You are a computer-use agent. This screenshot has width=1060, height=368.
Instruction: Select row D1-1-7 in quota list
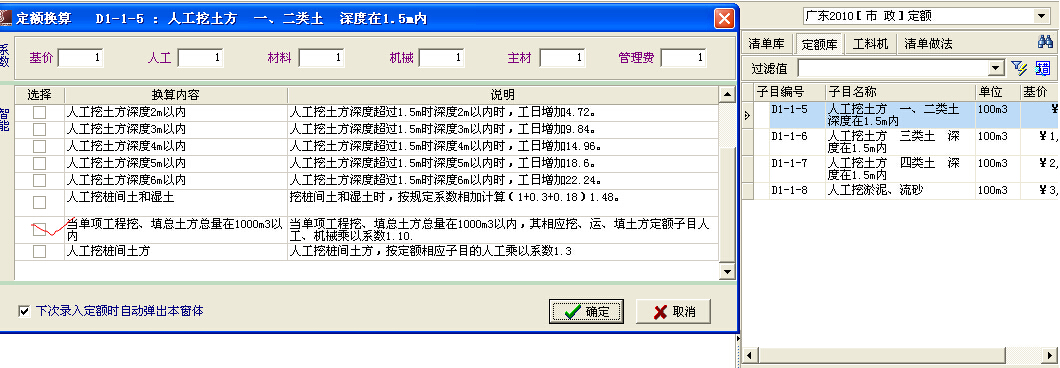point(906,169)
